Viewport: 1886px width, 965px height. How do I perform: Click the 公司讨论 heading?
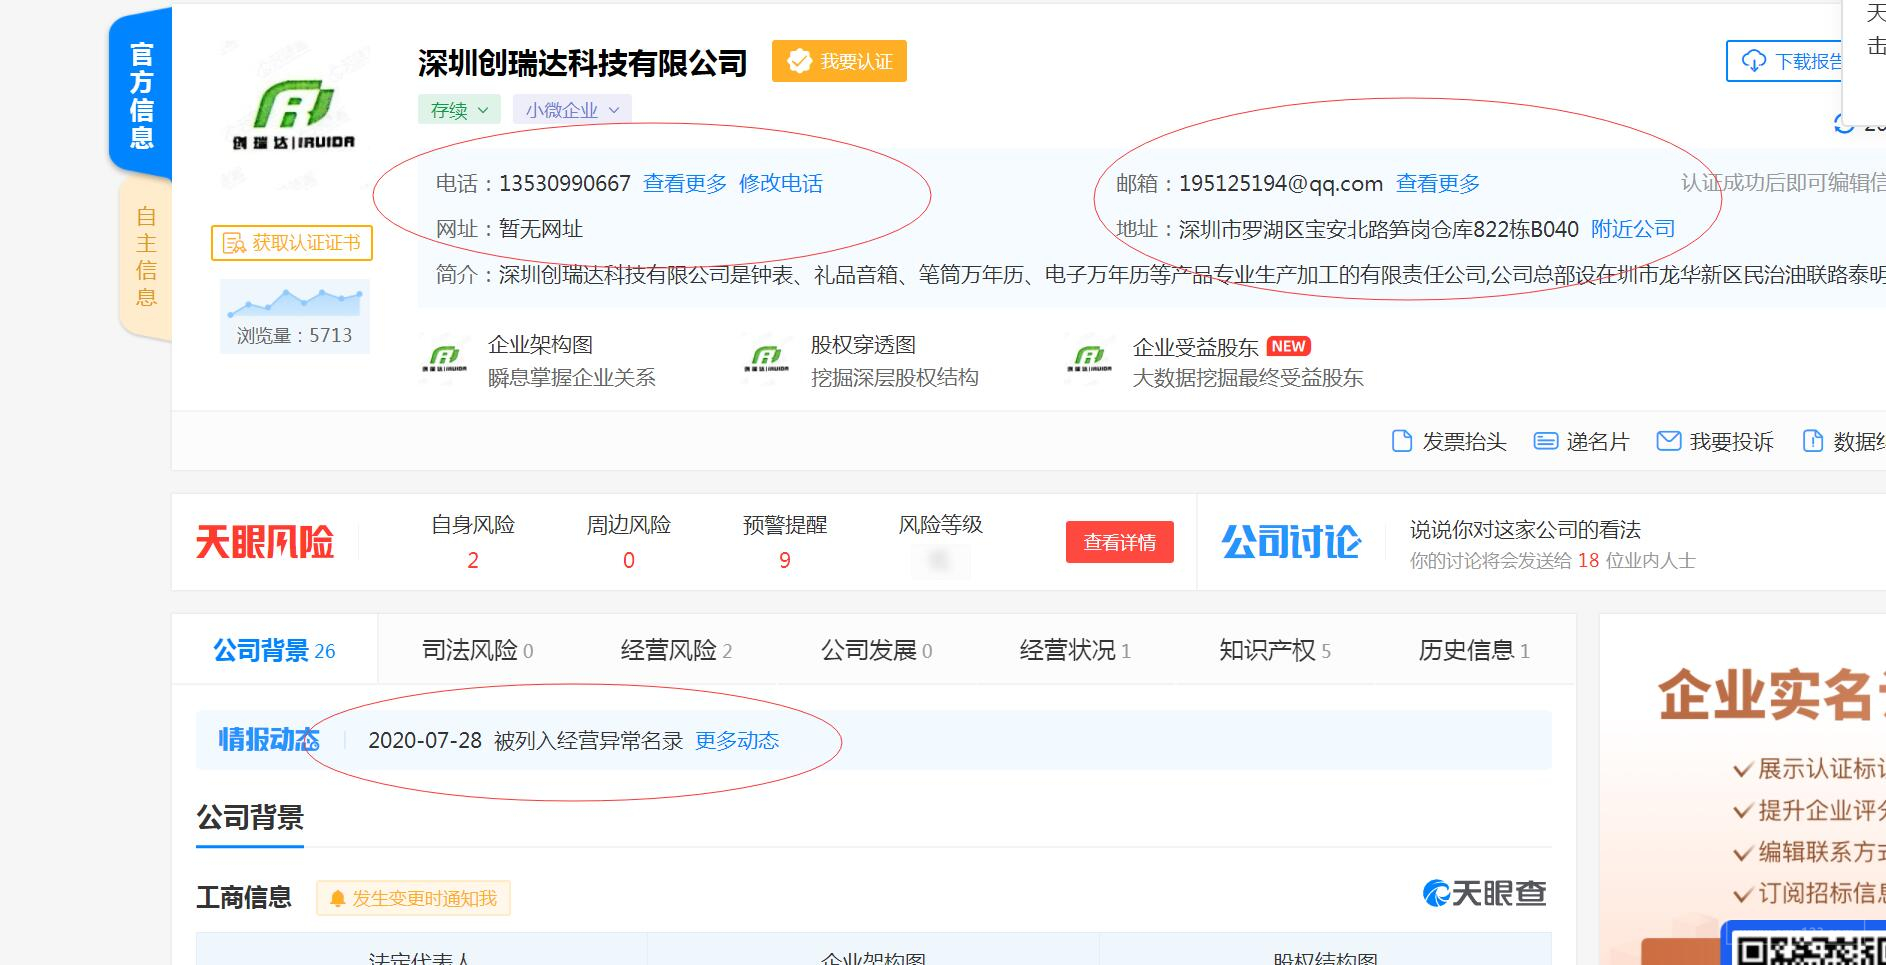tap(1291, 542)
